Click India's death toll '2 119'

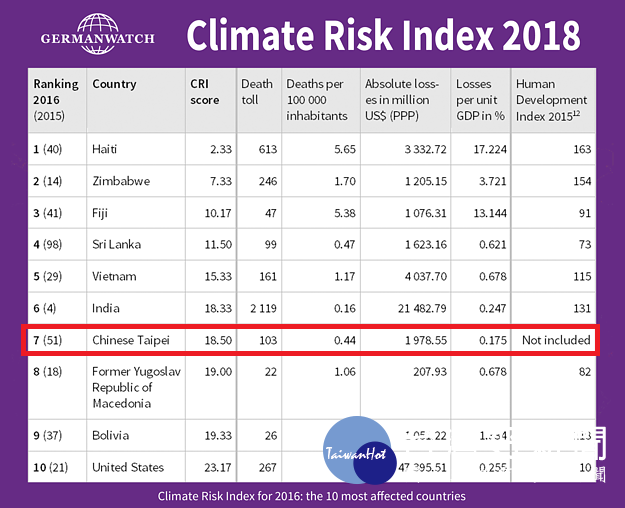coord(263,308)
